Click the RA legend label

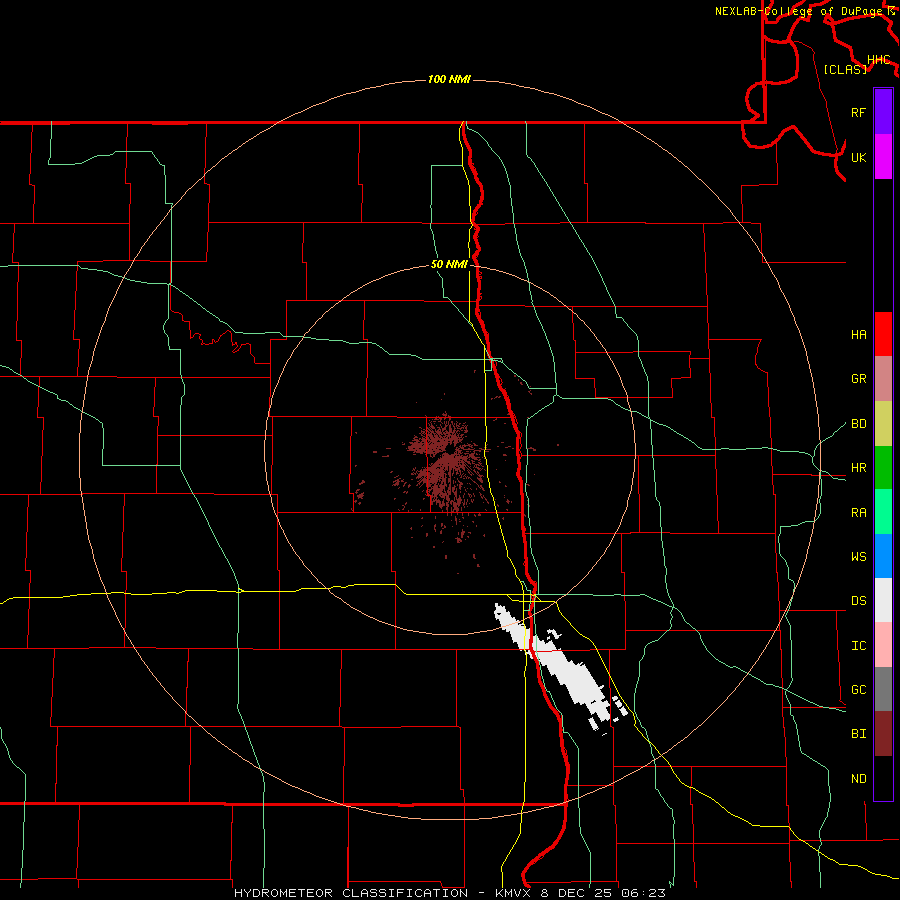(858, 513)
